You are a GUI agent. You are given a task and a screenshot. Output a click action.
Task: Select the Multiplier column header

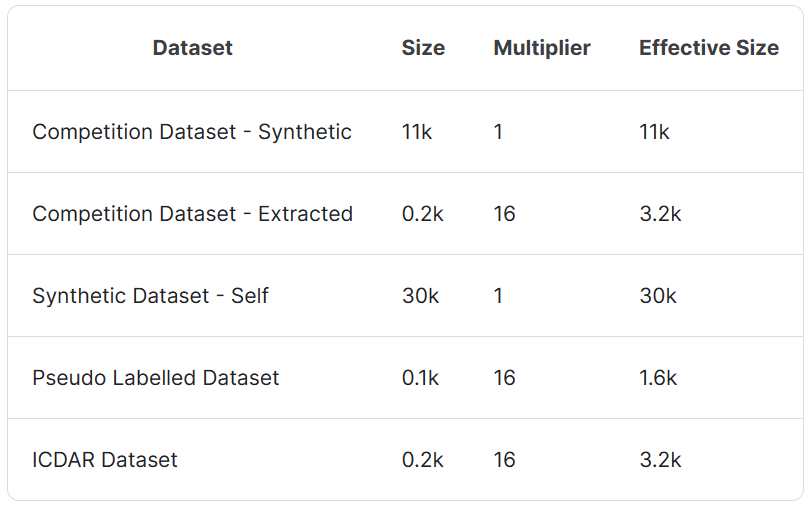(542, 48)
